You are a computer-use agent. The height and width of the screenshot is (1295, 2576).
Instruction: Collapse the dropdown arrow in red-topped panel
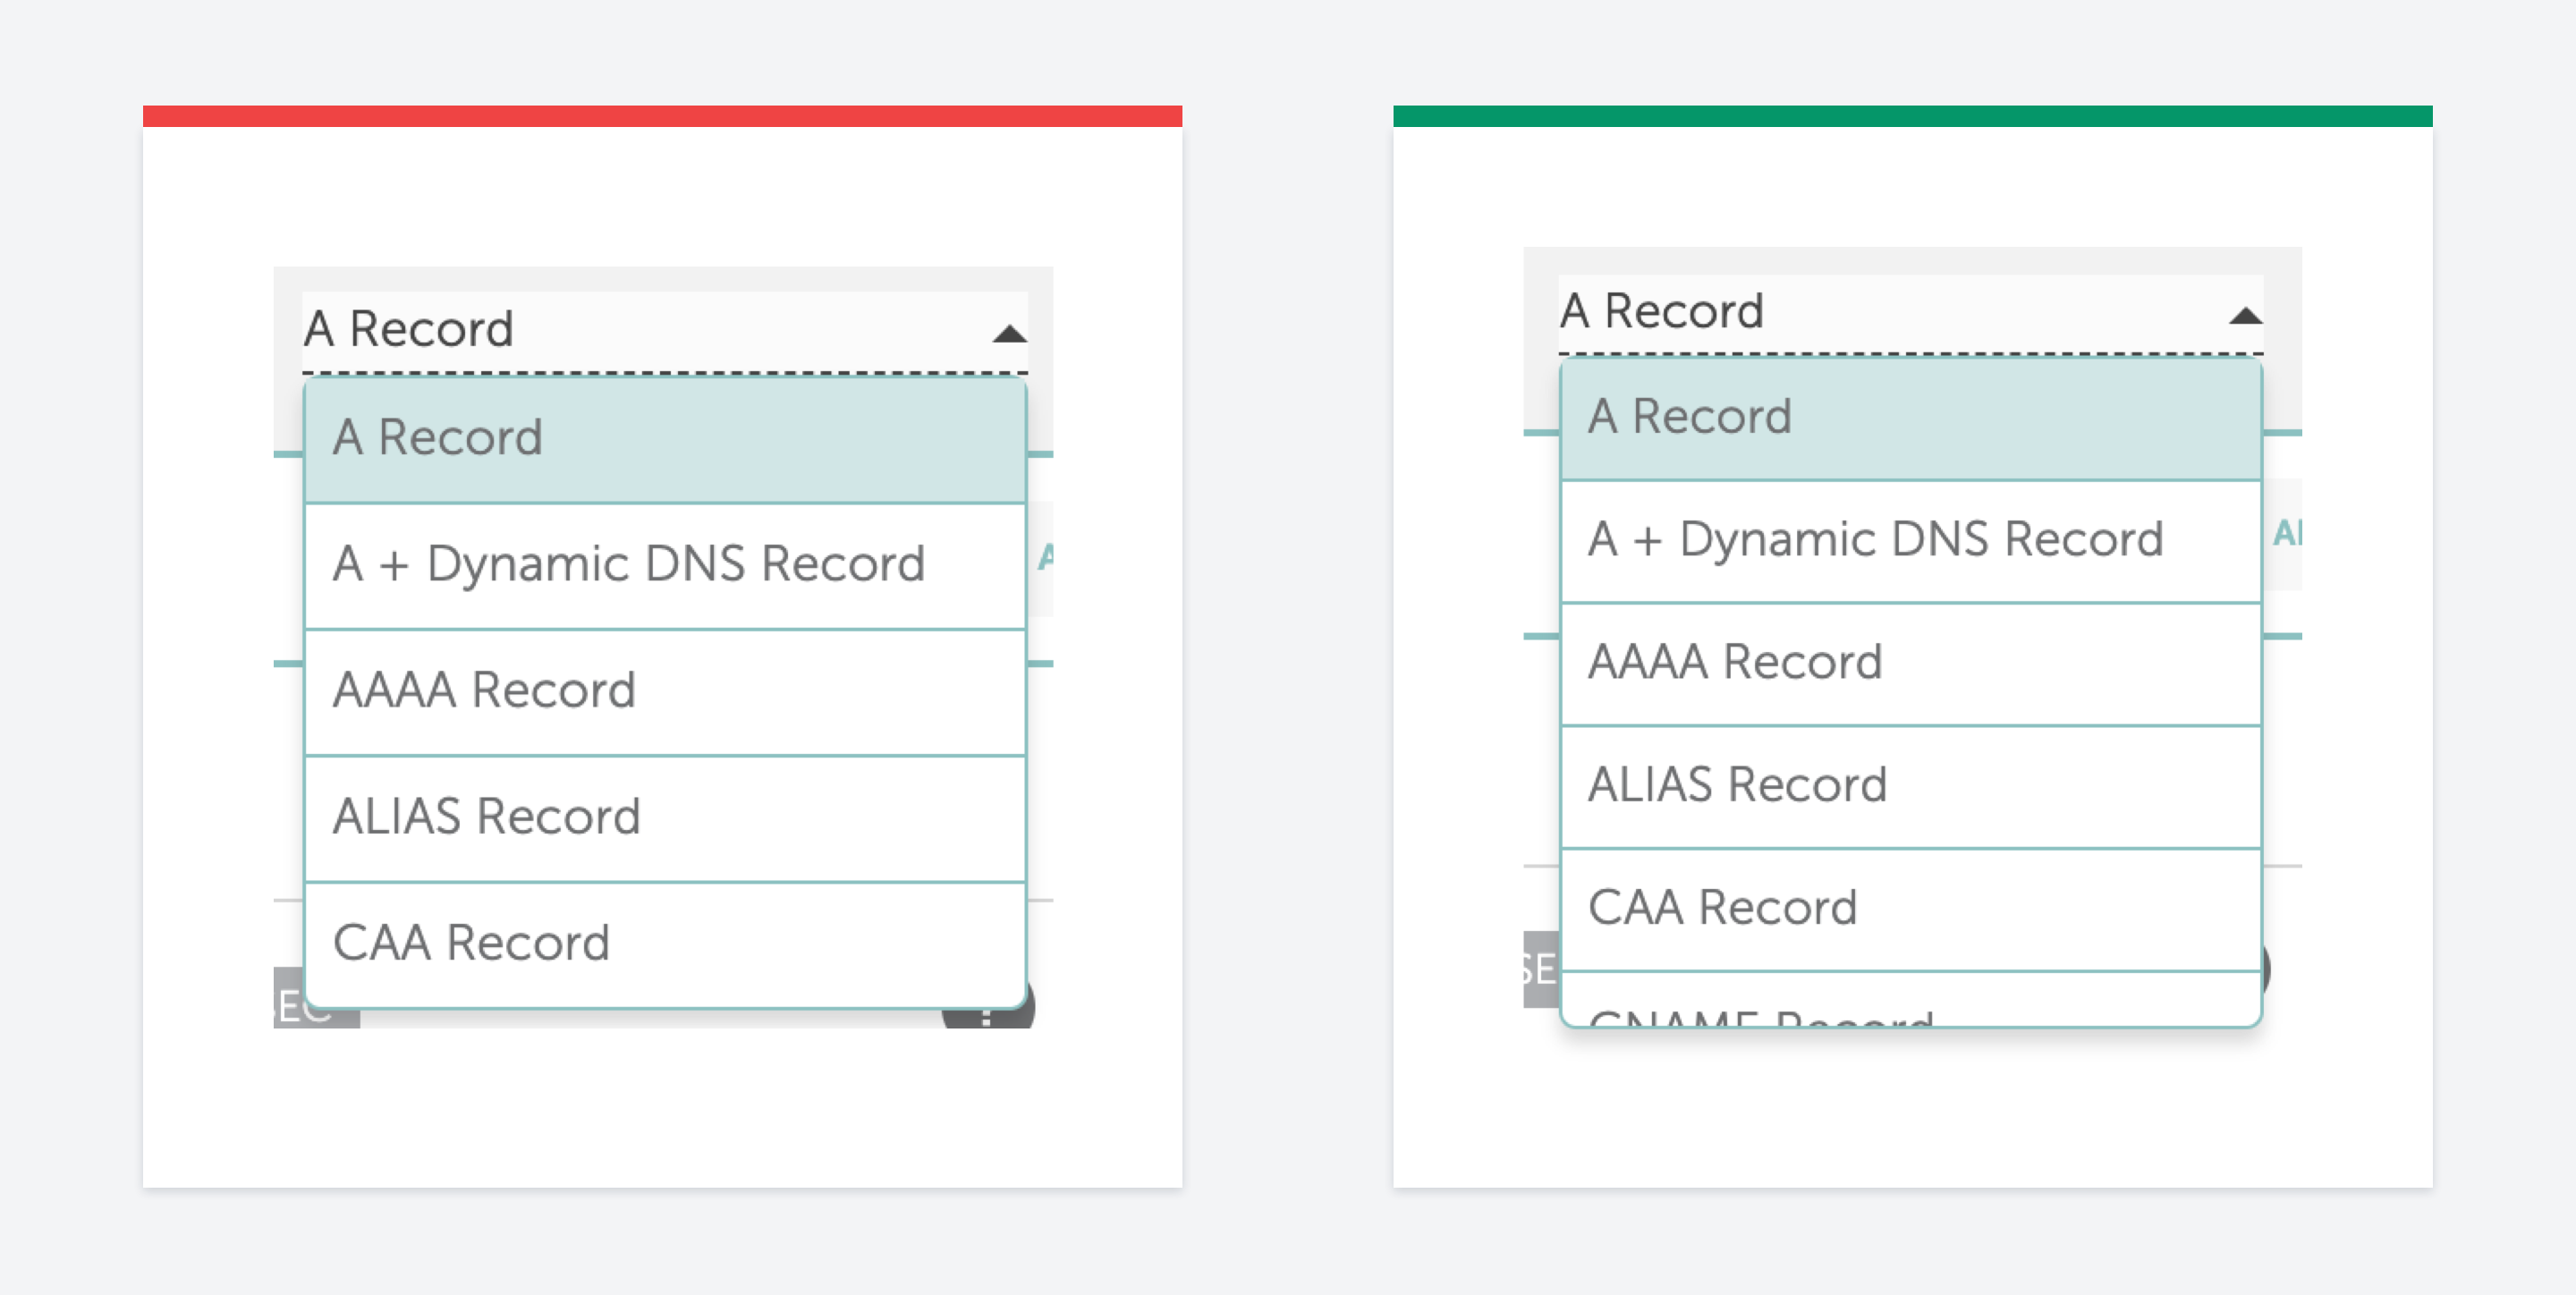[1009, 334]
